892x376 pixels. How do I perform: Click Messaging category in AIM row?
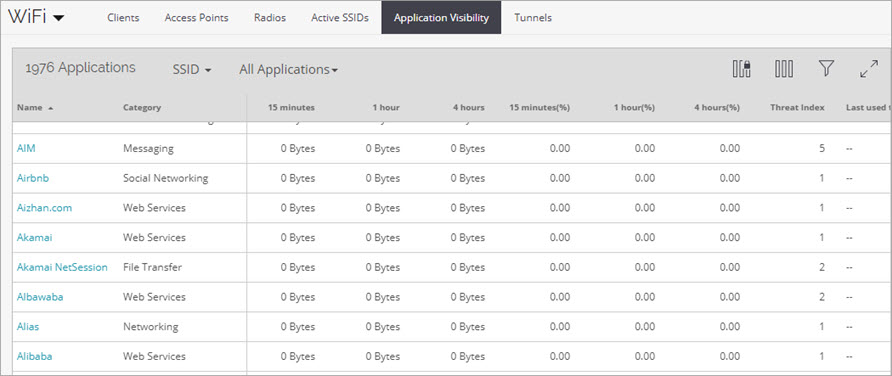[x=148, y=148]
